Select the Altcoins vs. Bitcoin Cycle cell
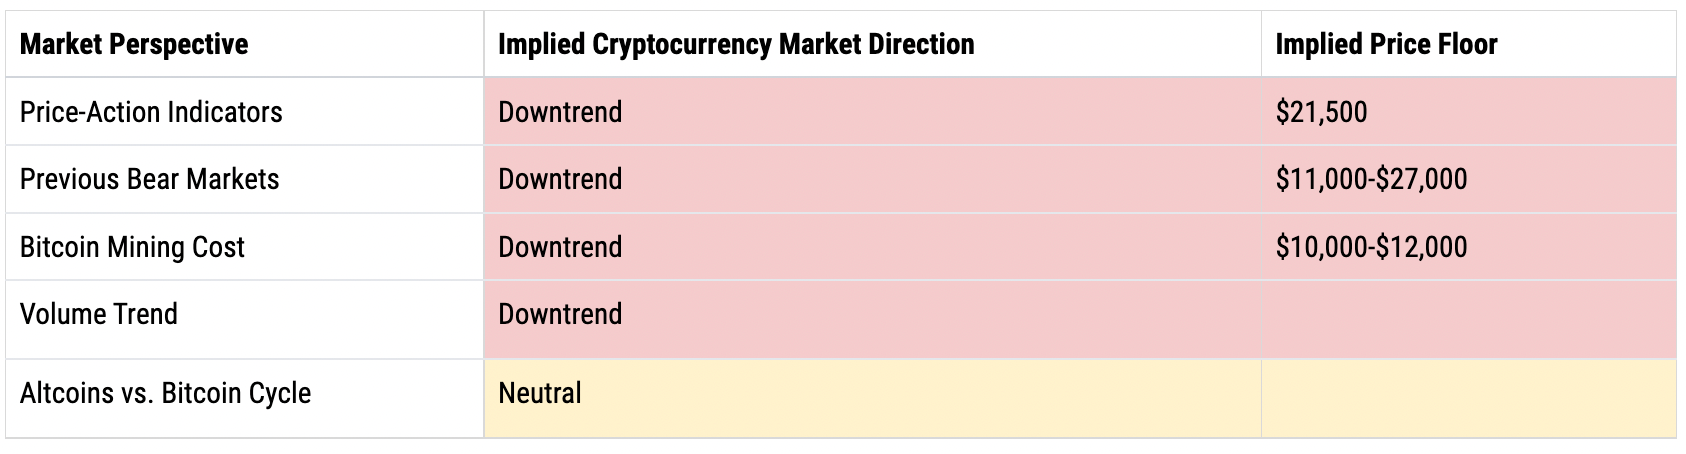Screen dimensions: 1686x454 point(245,398)
